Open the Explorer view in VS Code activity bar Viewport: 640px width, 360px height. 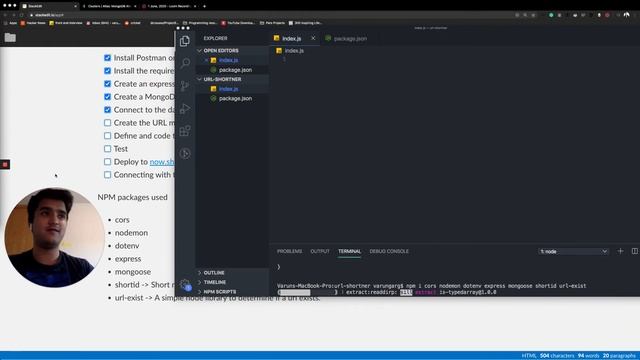tap(185, 41)
